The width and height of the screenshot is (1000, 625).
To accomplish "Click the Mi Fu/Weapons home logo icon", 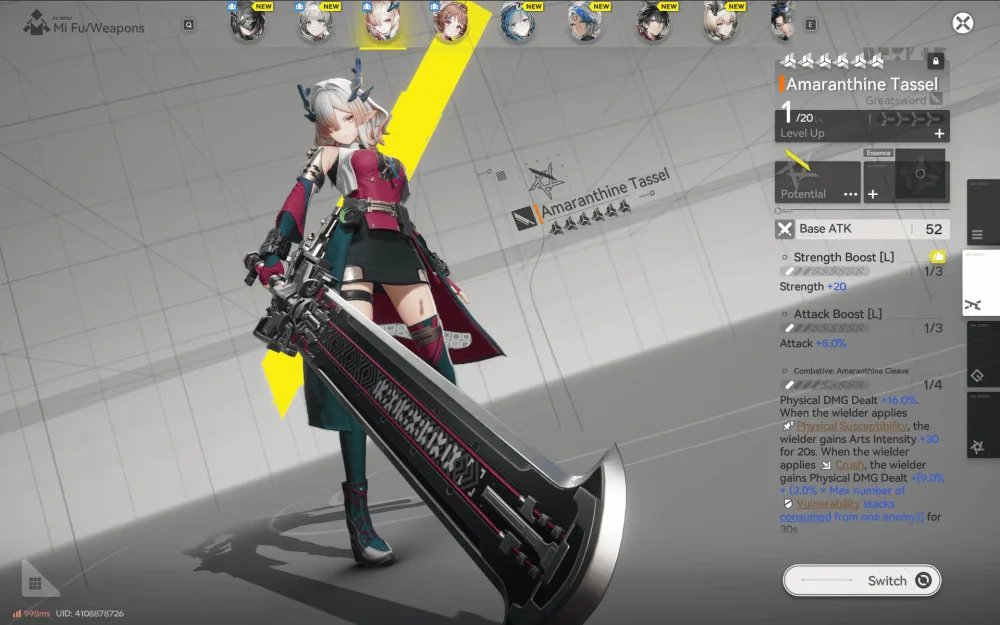I will pos(36,24).
